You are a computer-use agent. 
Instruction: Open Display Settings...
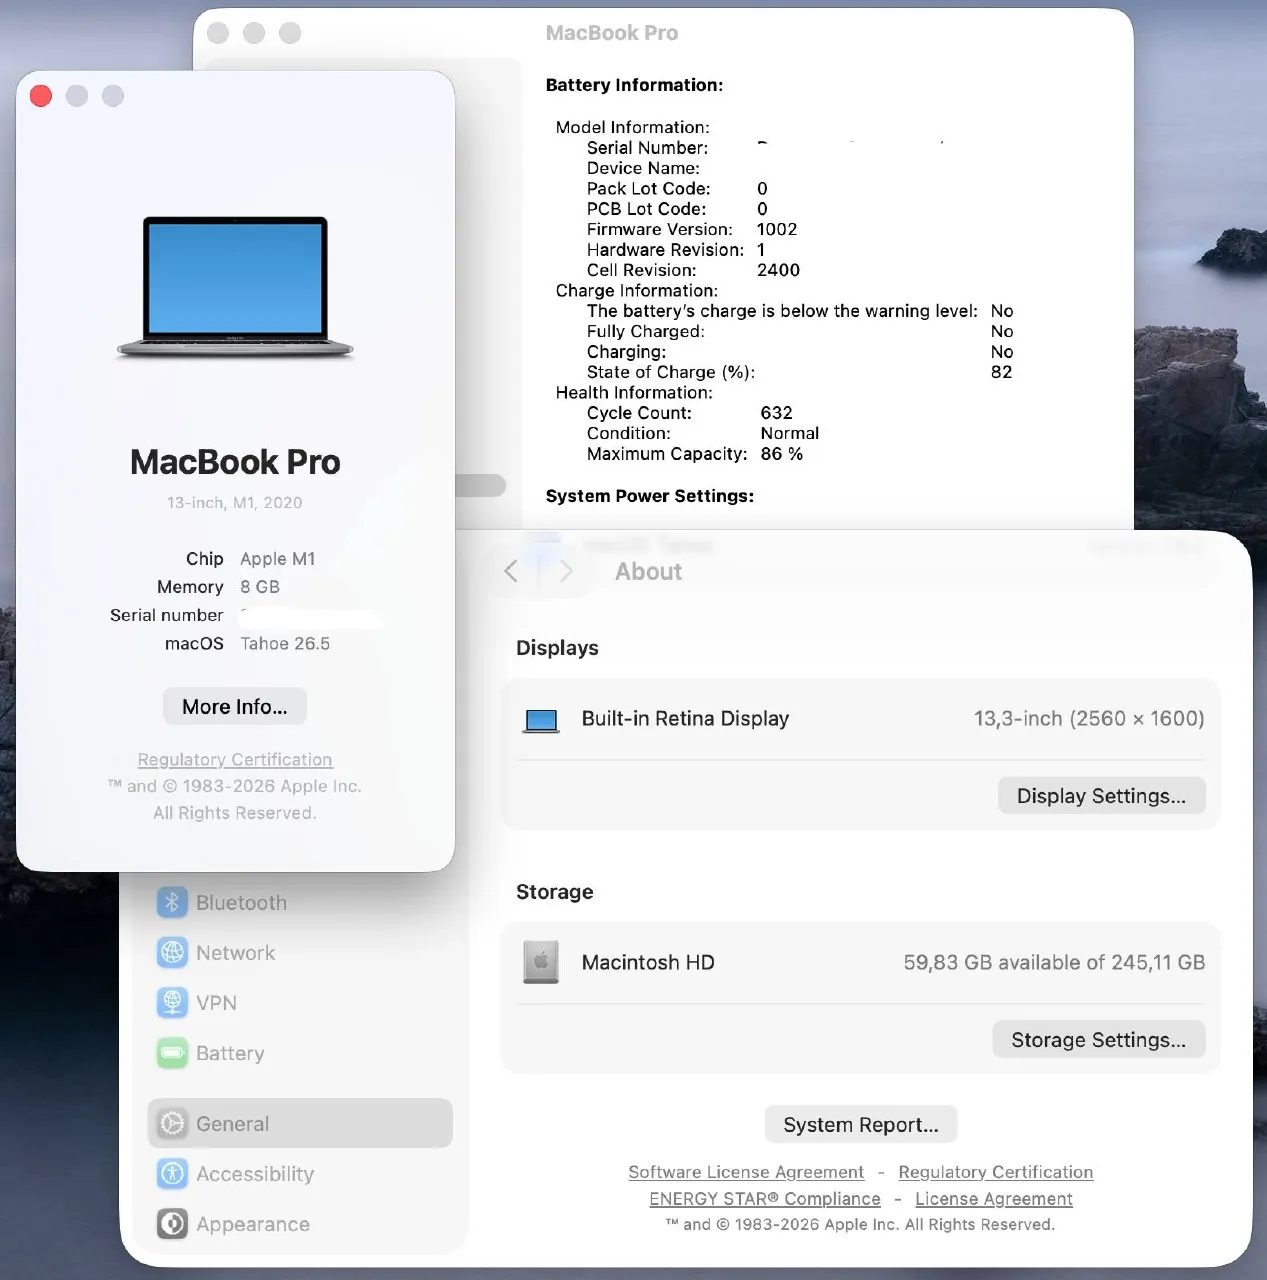(x=1101, y=796)
